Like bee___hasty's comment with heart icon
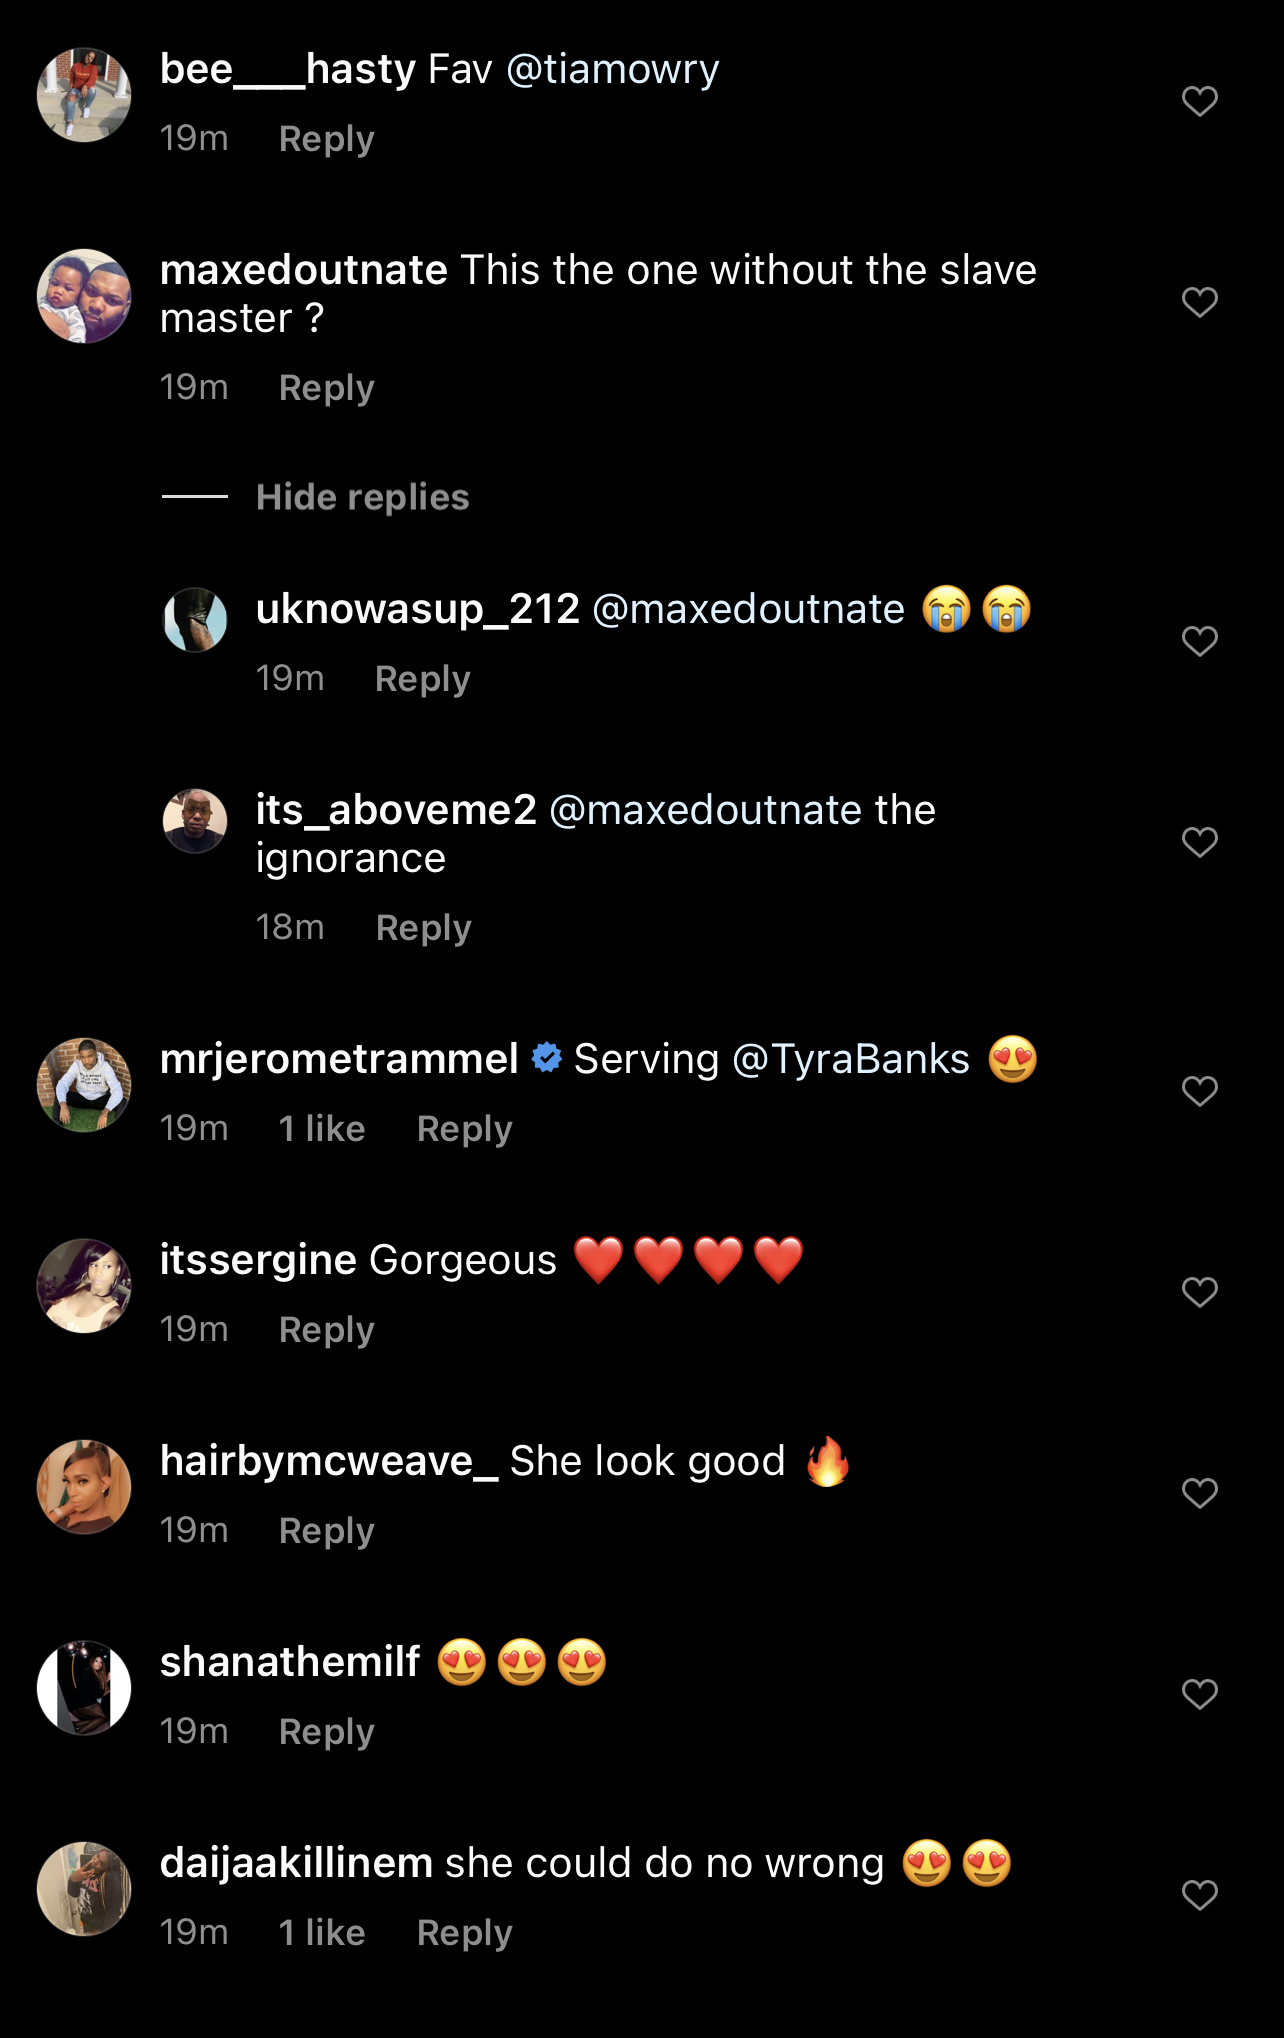The image size is (1284, 2038). (1199, 101)
